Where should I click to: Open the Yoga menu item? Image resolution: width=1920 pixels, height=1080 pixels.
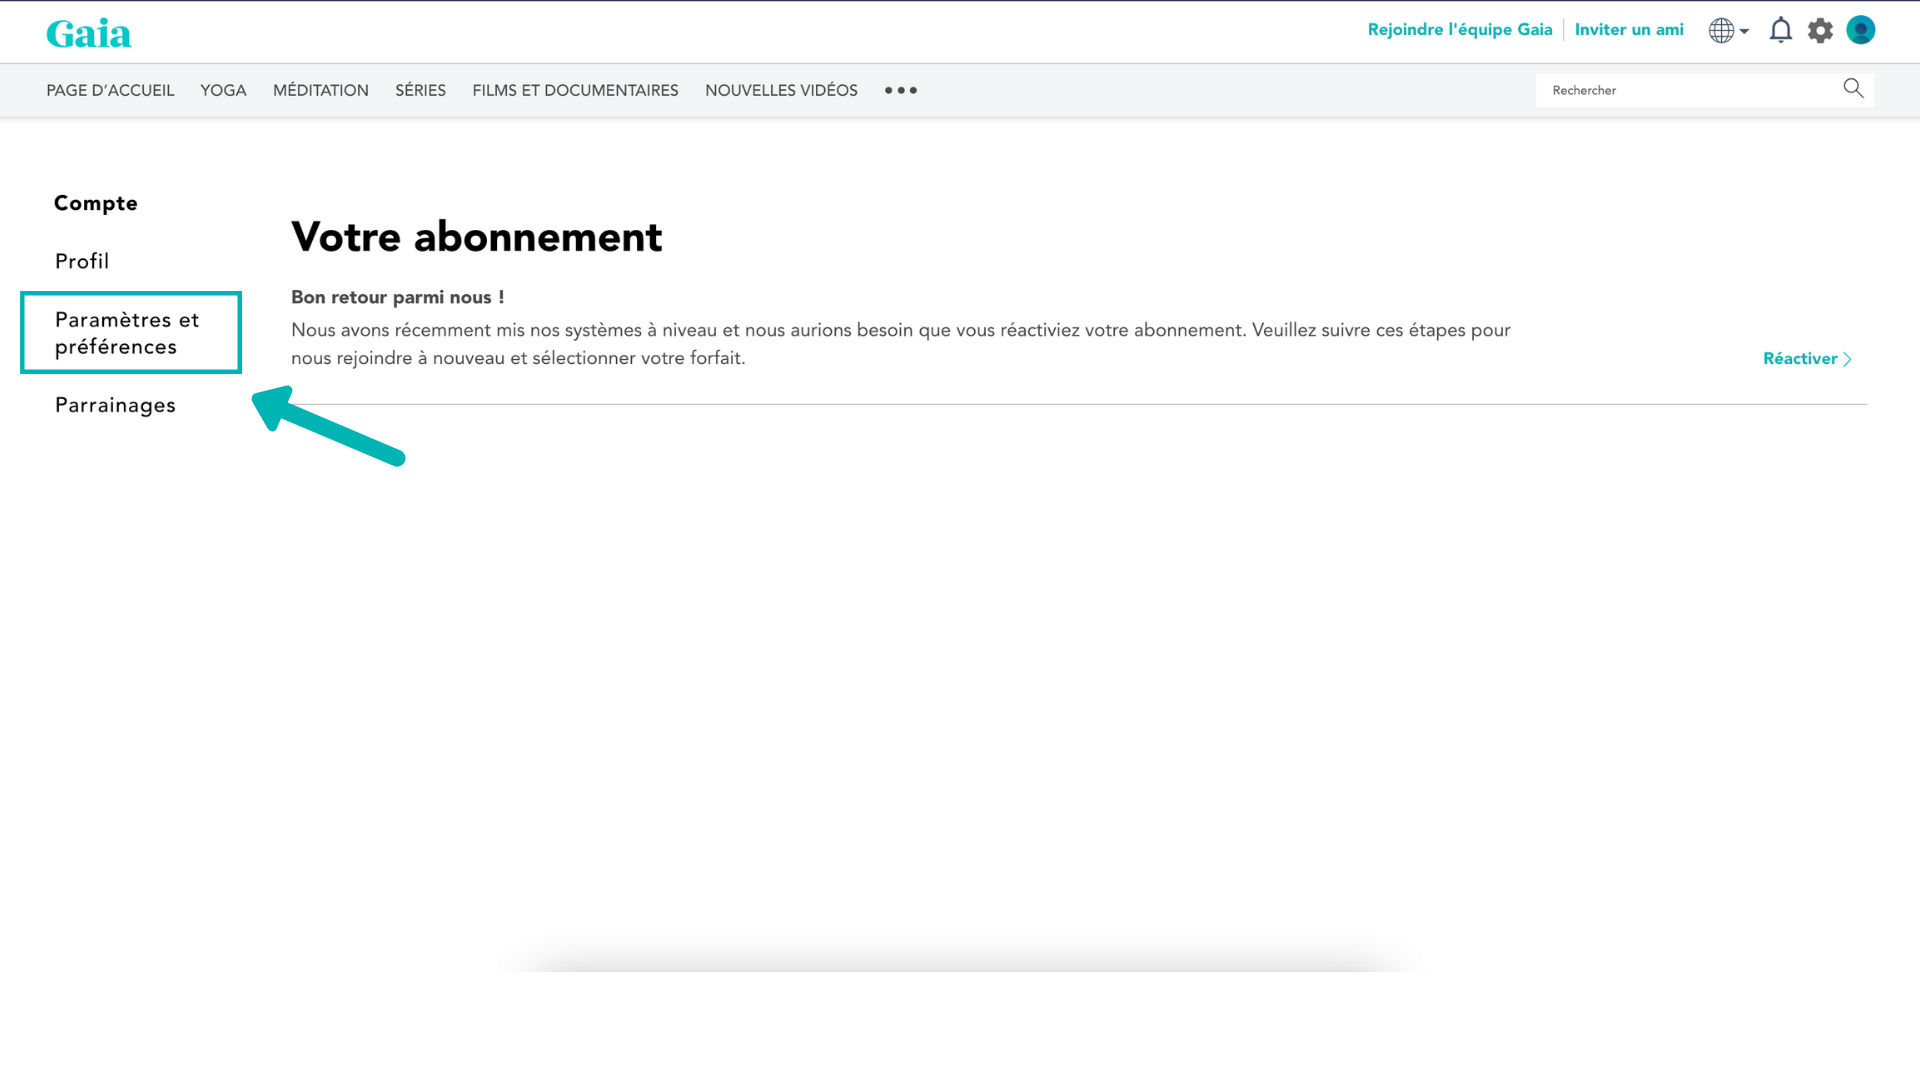pyautogui.click(x=223, y=90)
